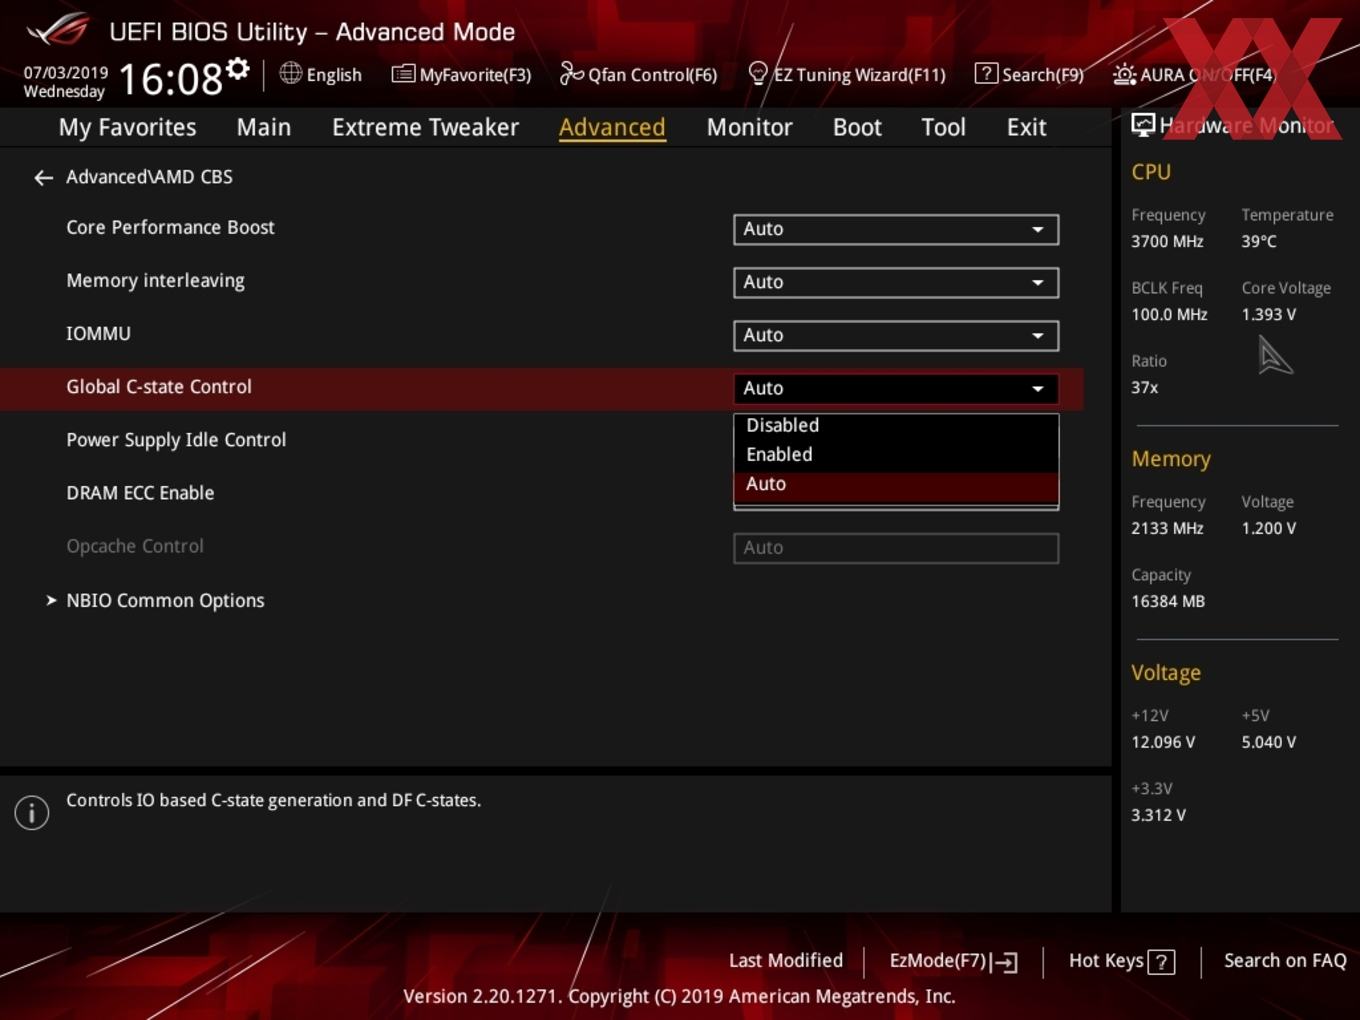
Task: Select Auto in the C-state list
Action: (896, 484)
